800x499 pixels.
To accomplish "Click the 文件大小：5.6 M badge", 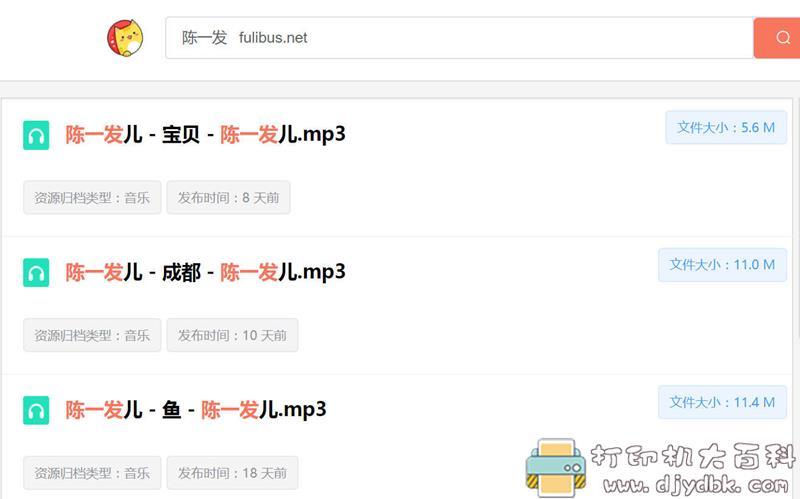I will 726,128.
